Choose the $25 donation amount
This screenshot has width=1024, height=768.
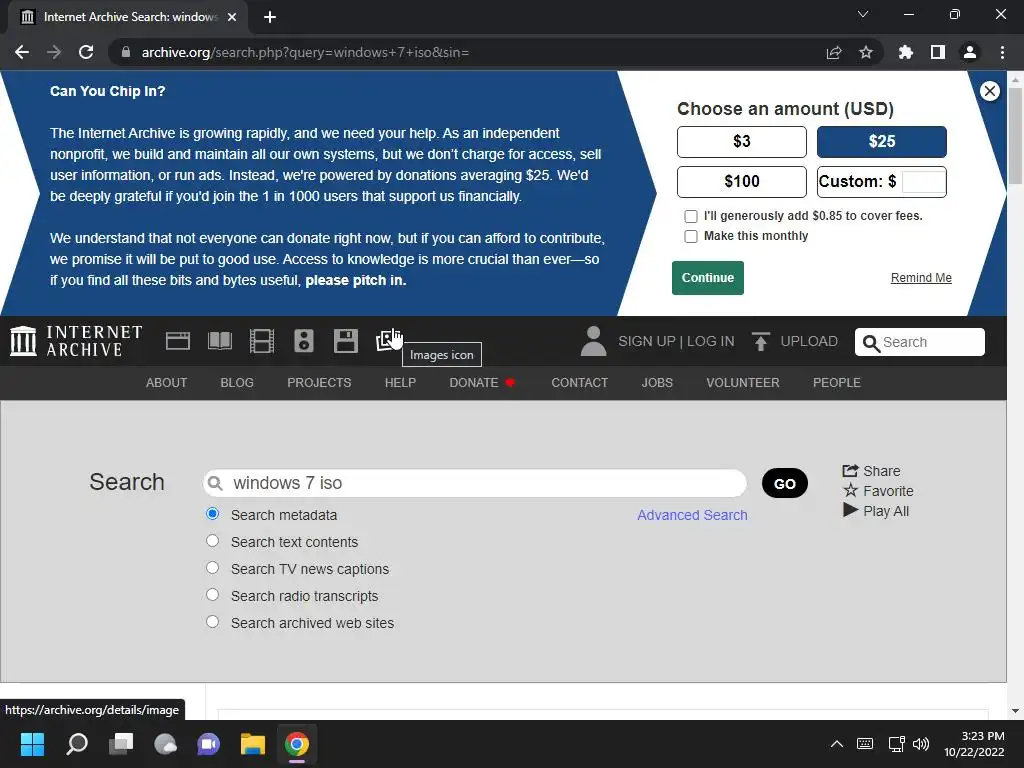[x=882, y=142]
